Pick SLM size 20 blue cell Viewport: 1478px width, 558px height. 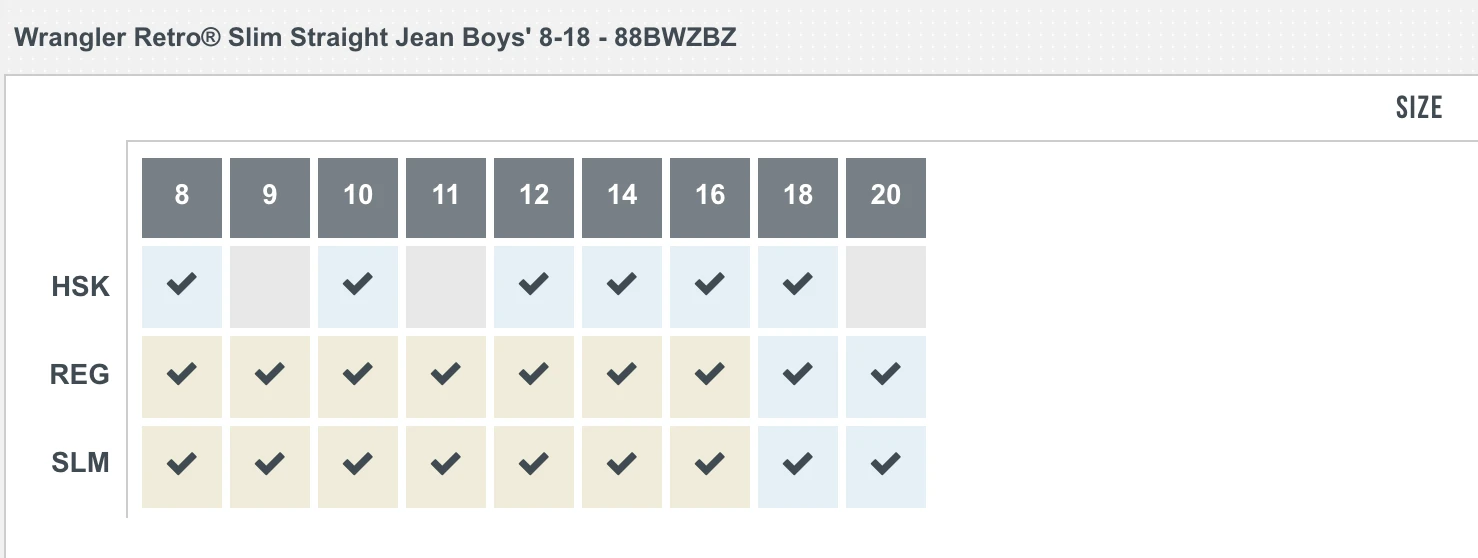coord(886,466)
